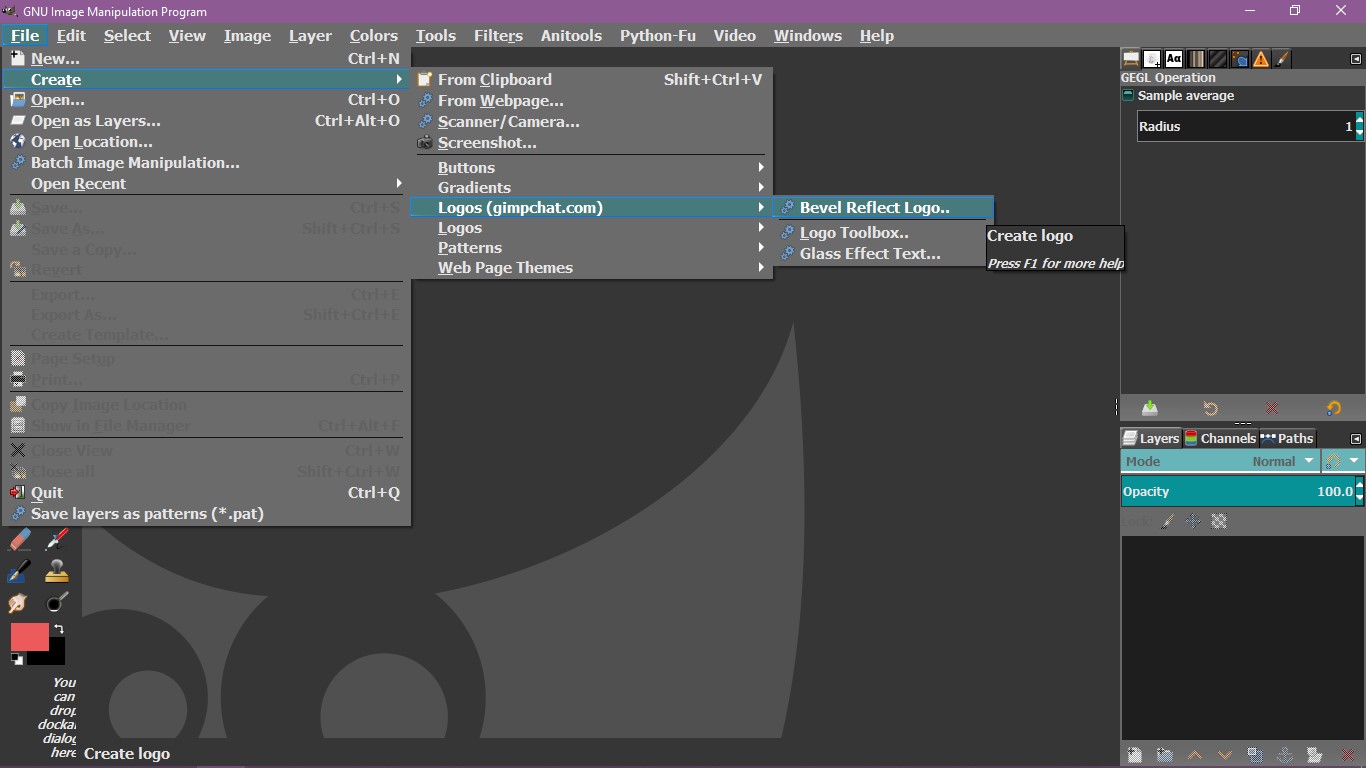Save tool preset in Tool Options

point(1150,408)
